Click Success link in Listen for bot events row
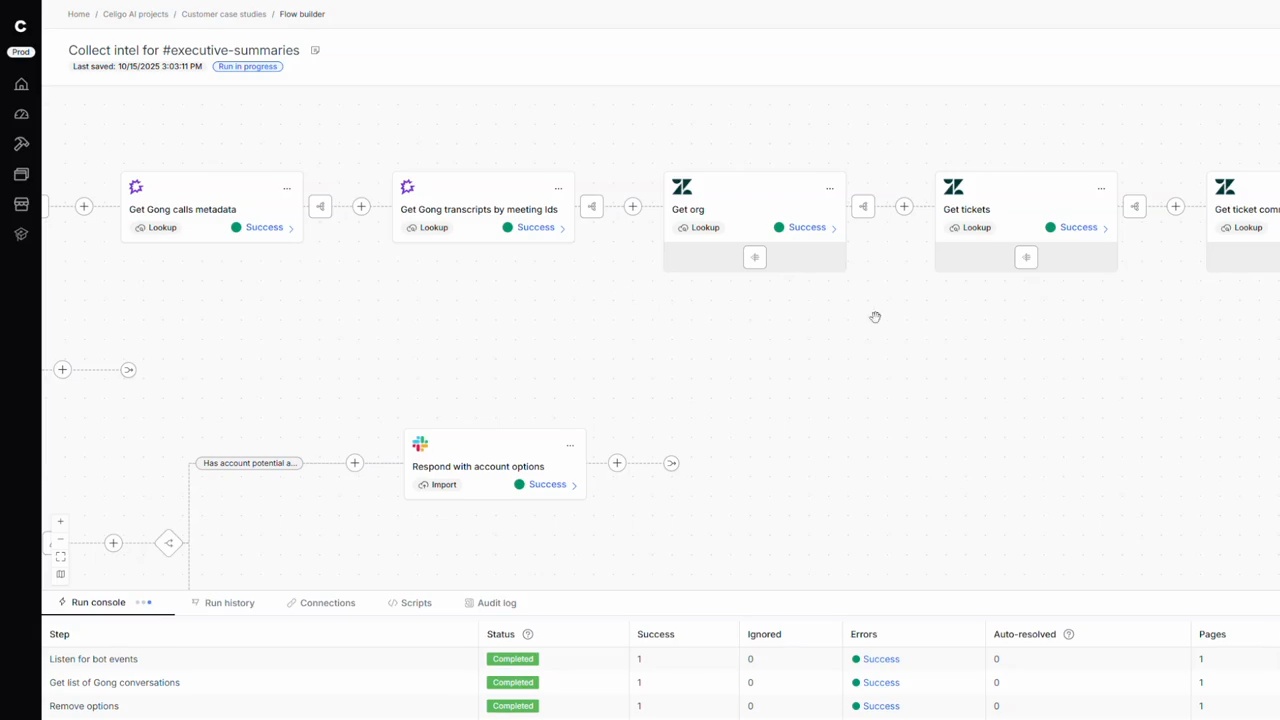The width and height of the screenshot is (1280, 720). [x=881, y=659]
